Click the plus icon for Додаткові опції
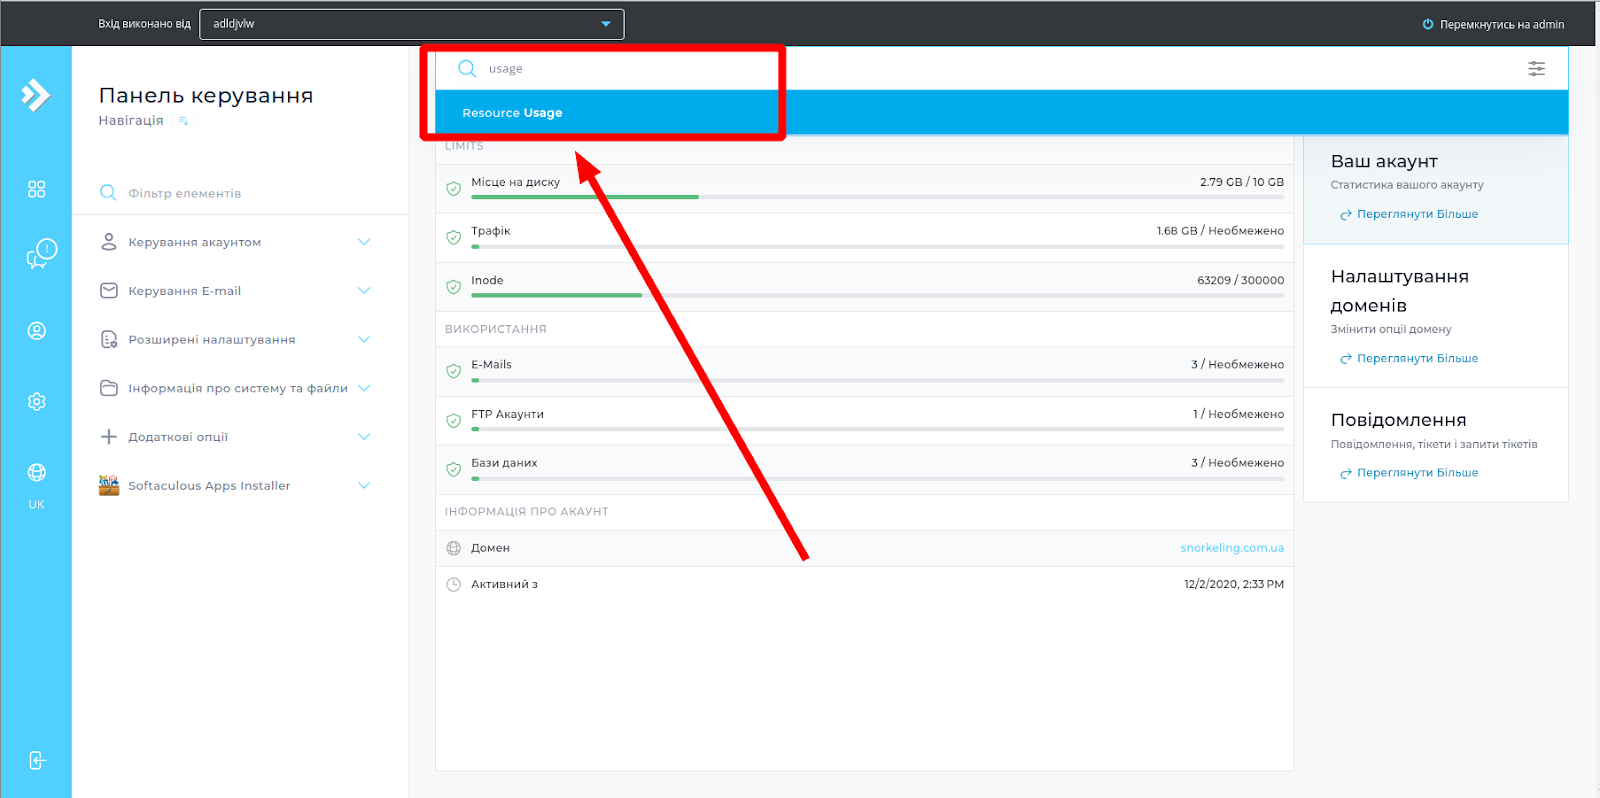 click(x=109, y=436)
